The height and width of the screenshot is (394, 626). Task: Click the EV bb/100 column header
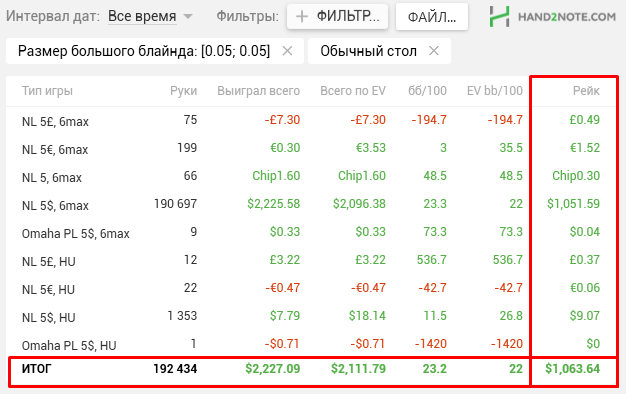(x=495, y=91)
